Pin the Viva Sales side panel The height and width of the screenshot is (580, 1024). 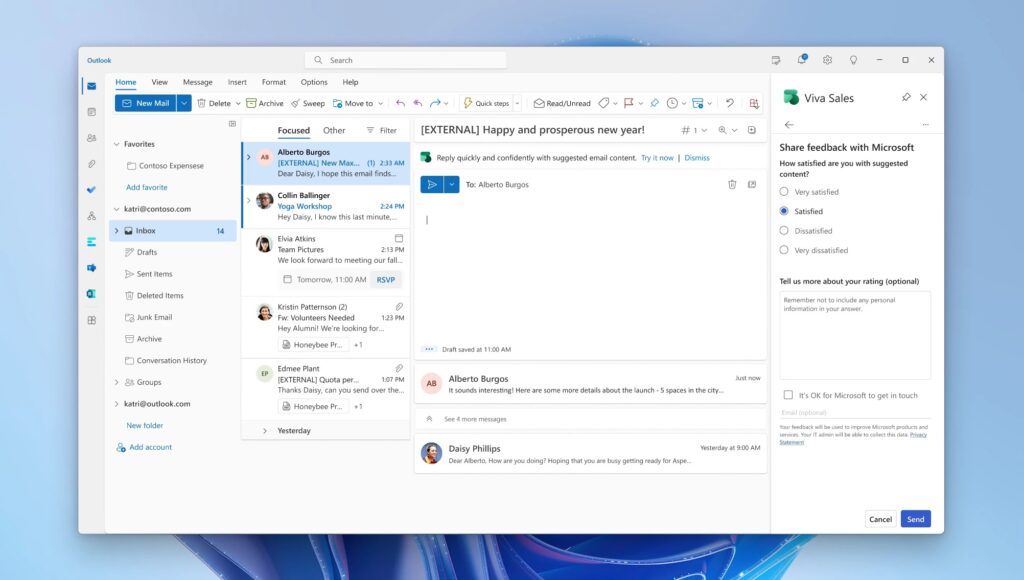(x=906, y=97)
